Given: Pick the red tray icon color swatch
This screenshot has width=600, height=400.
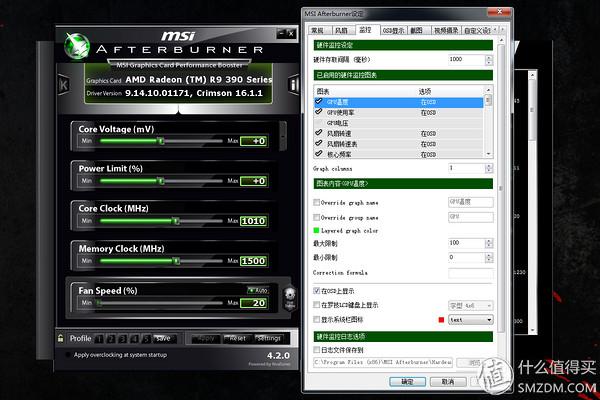Looking at the screenshot, I should coord(441,320).
